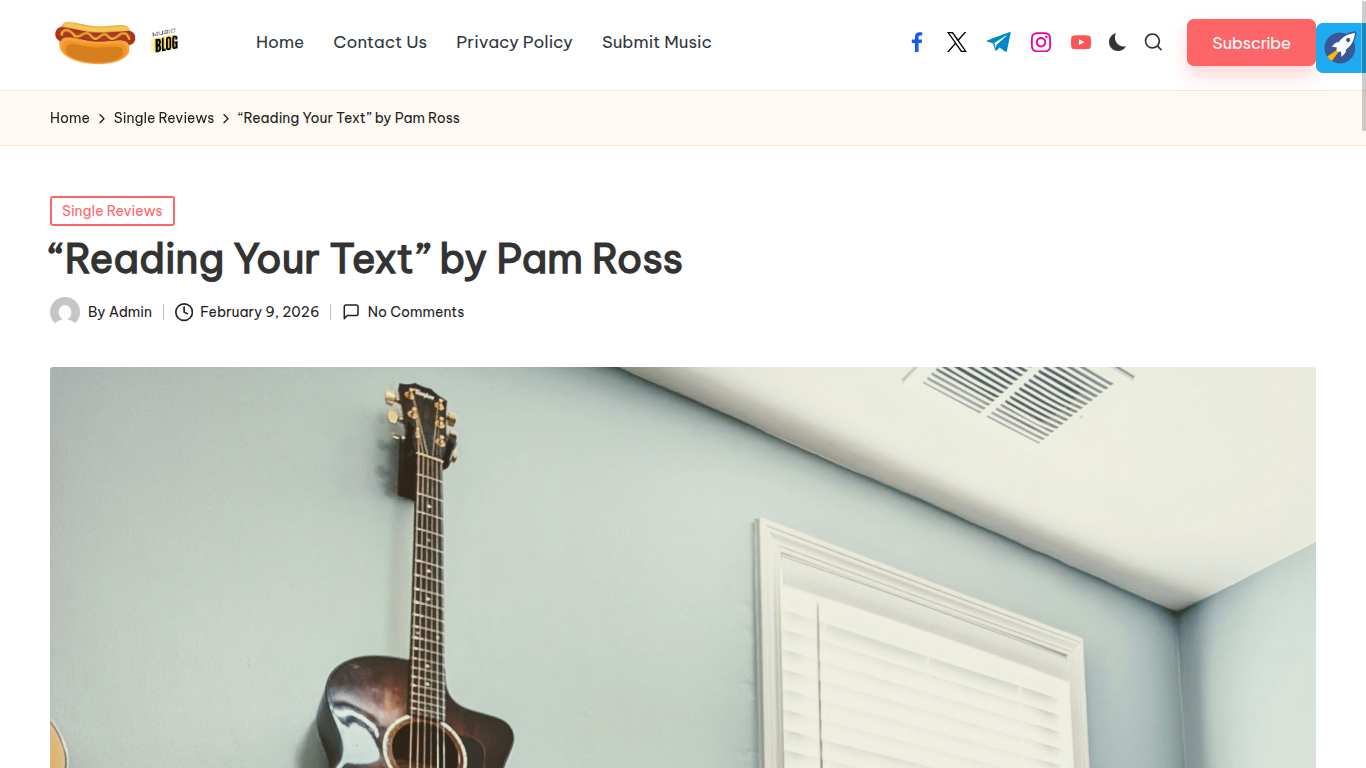Open the Facebook social icon
Image resolution: width=1366 pixels, height=768 pixels.
(916, 42)
